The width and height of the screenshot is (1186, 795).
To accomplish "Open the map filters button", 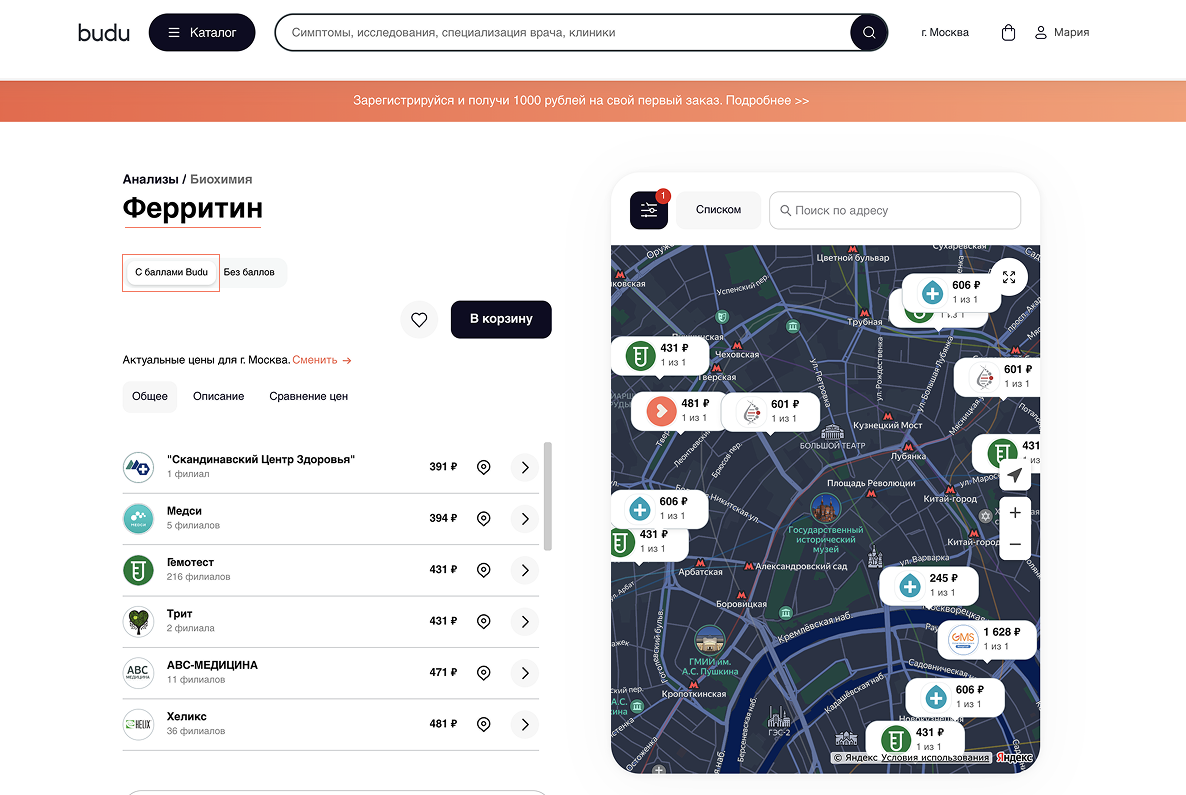I will [x=649, y=210].
